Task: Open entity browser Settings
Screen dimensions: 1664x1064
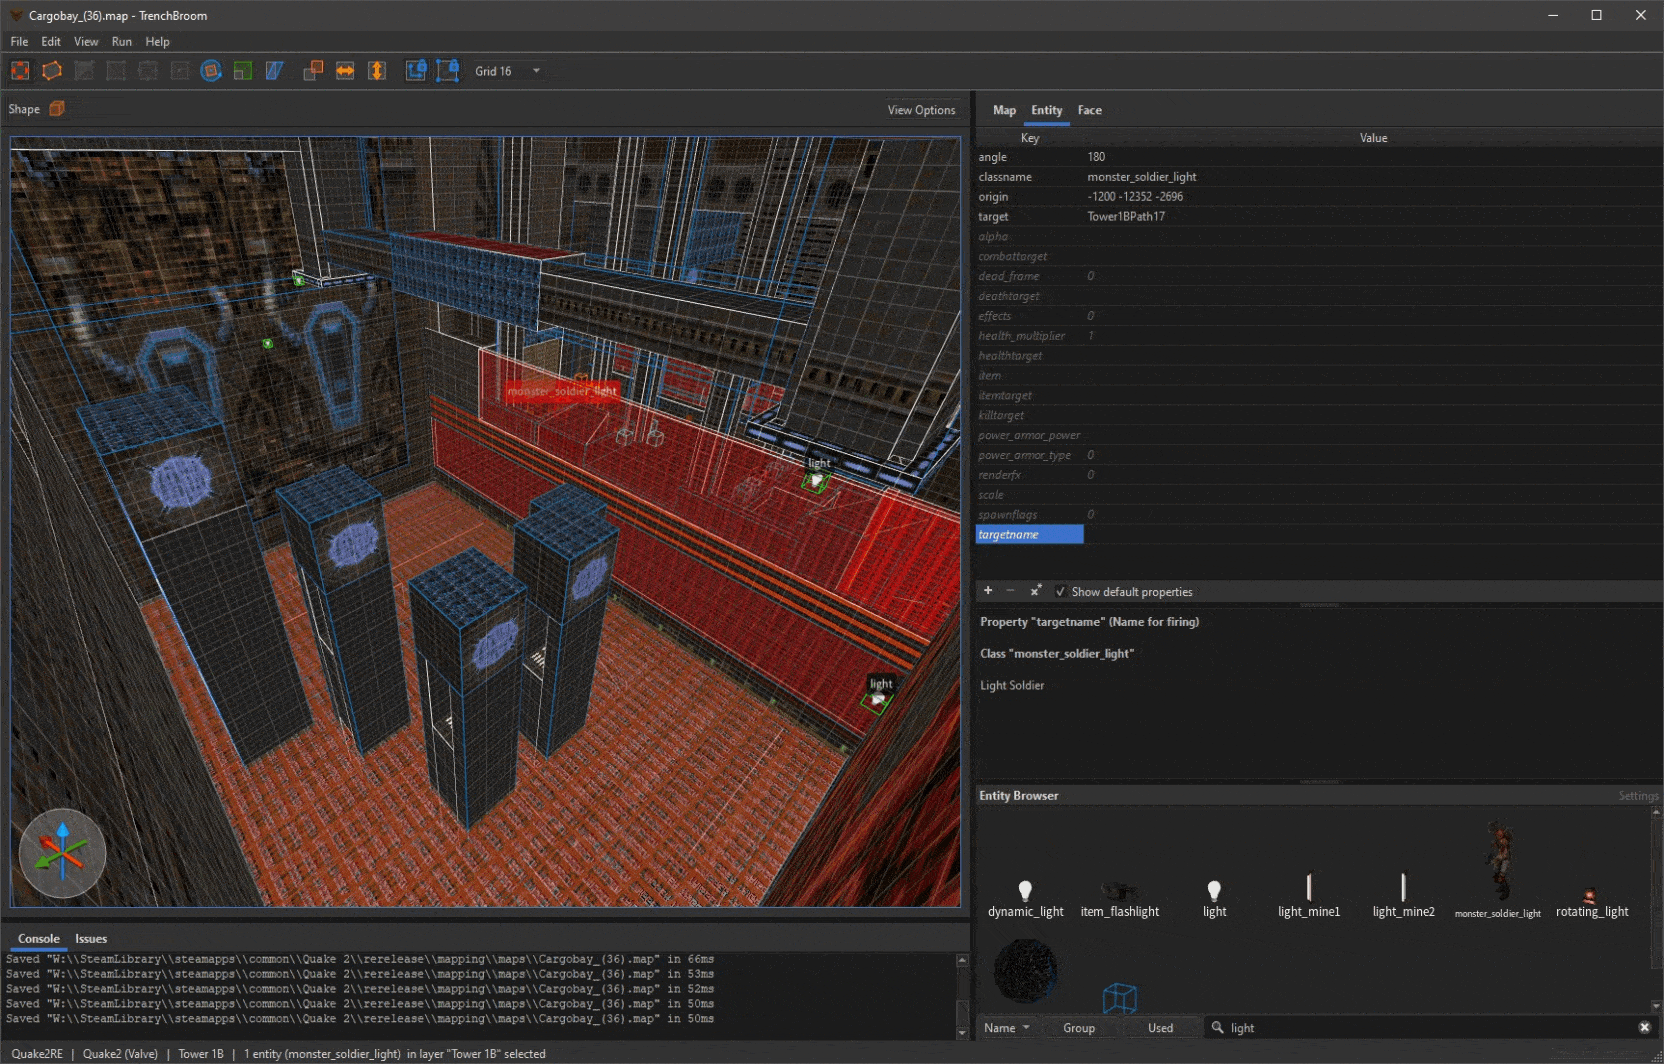Action: (x=1638, y=796)
